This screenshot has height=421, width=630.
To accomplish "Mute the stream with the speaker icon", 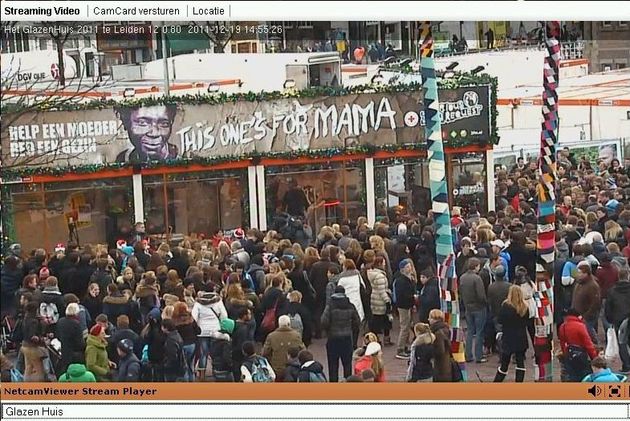I will click(594, 391).
